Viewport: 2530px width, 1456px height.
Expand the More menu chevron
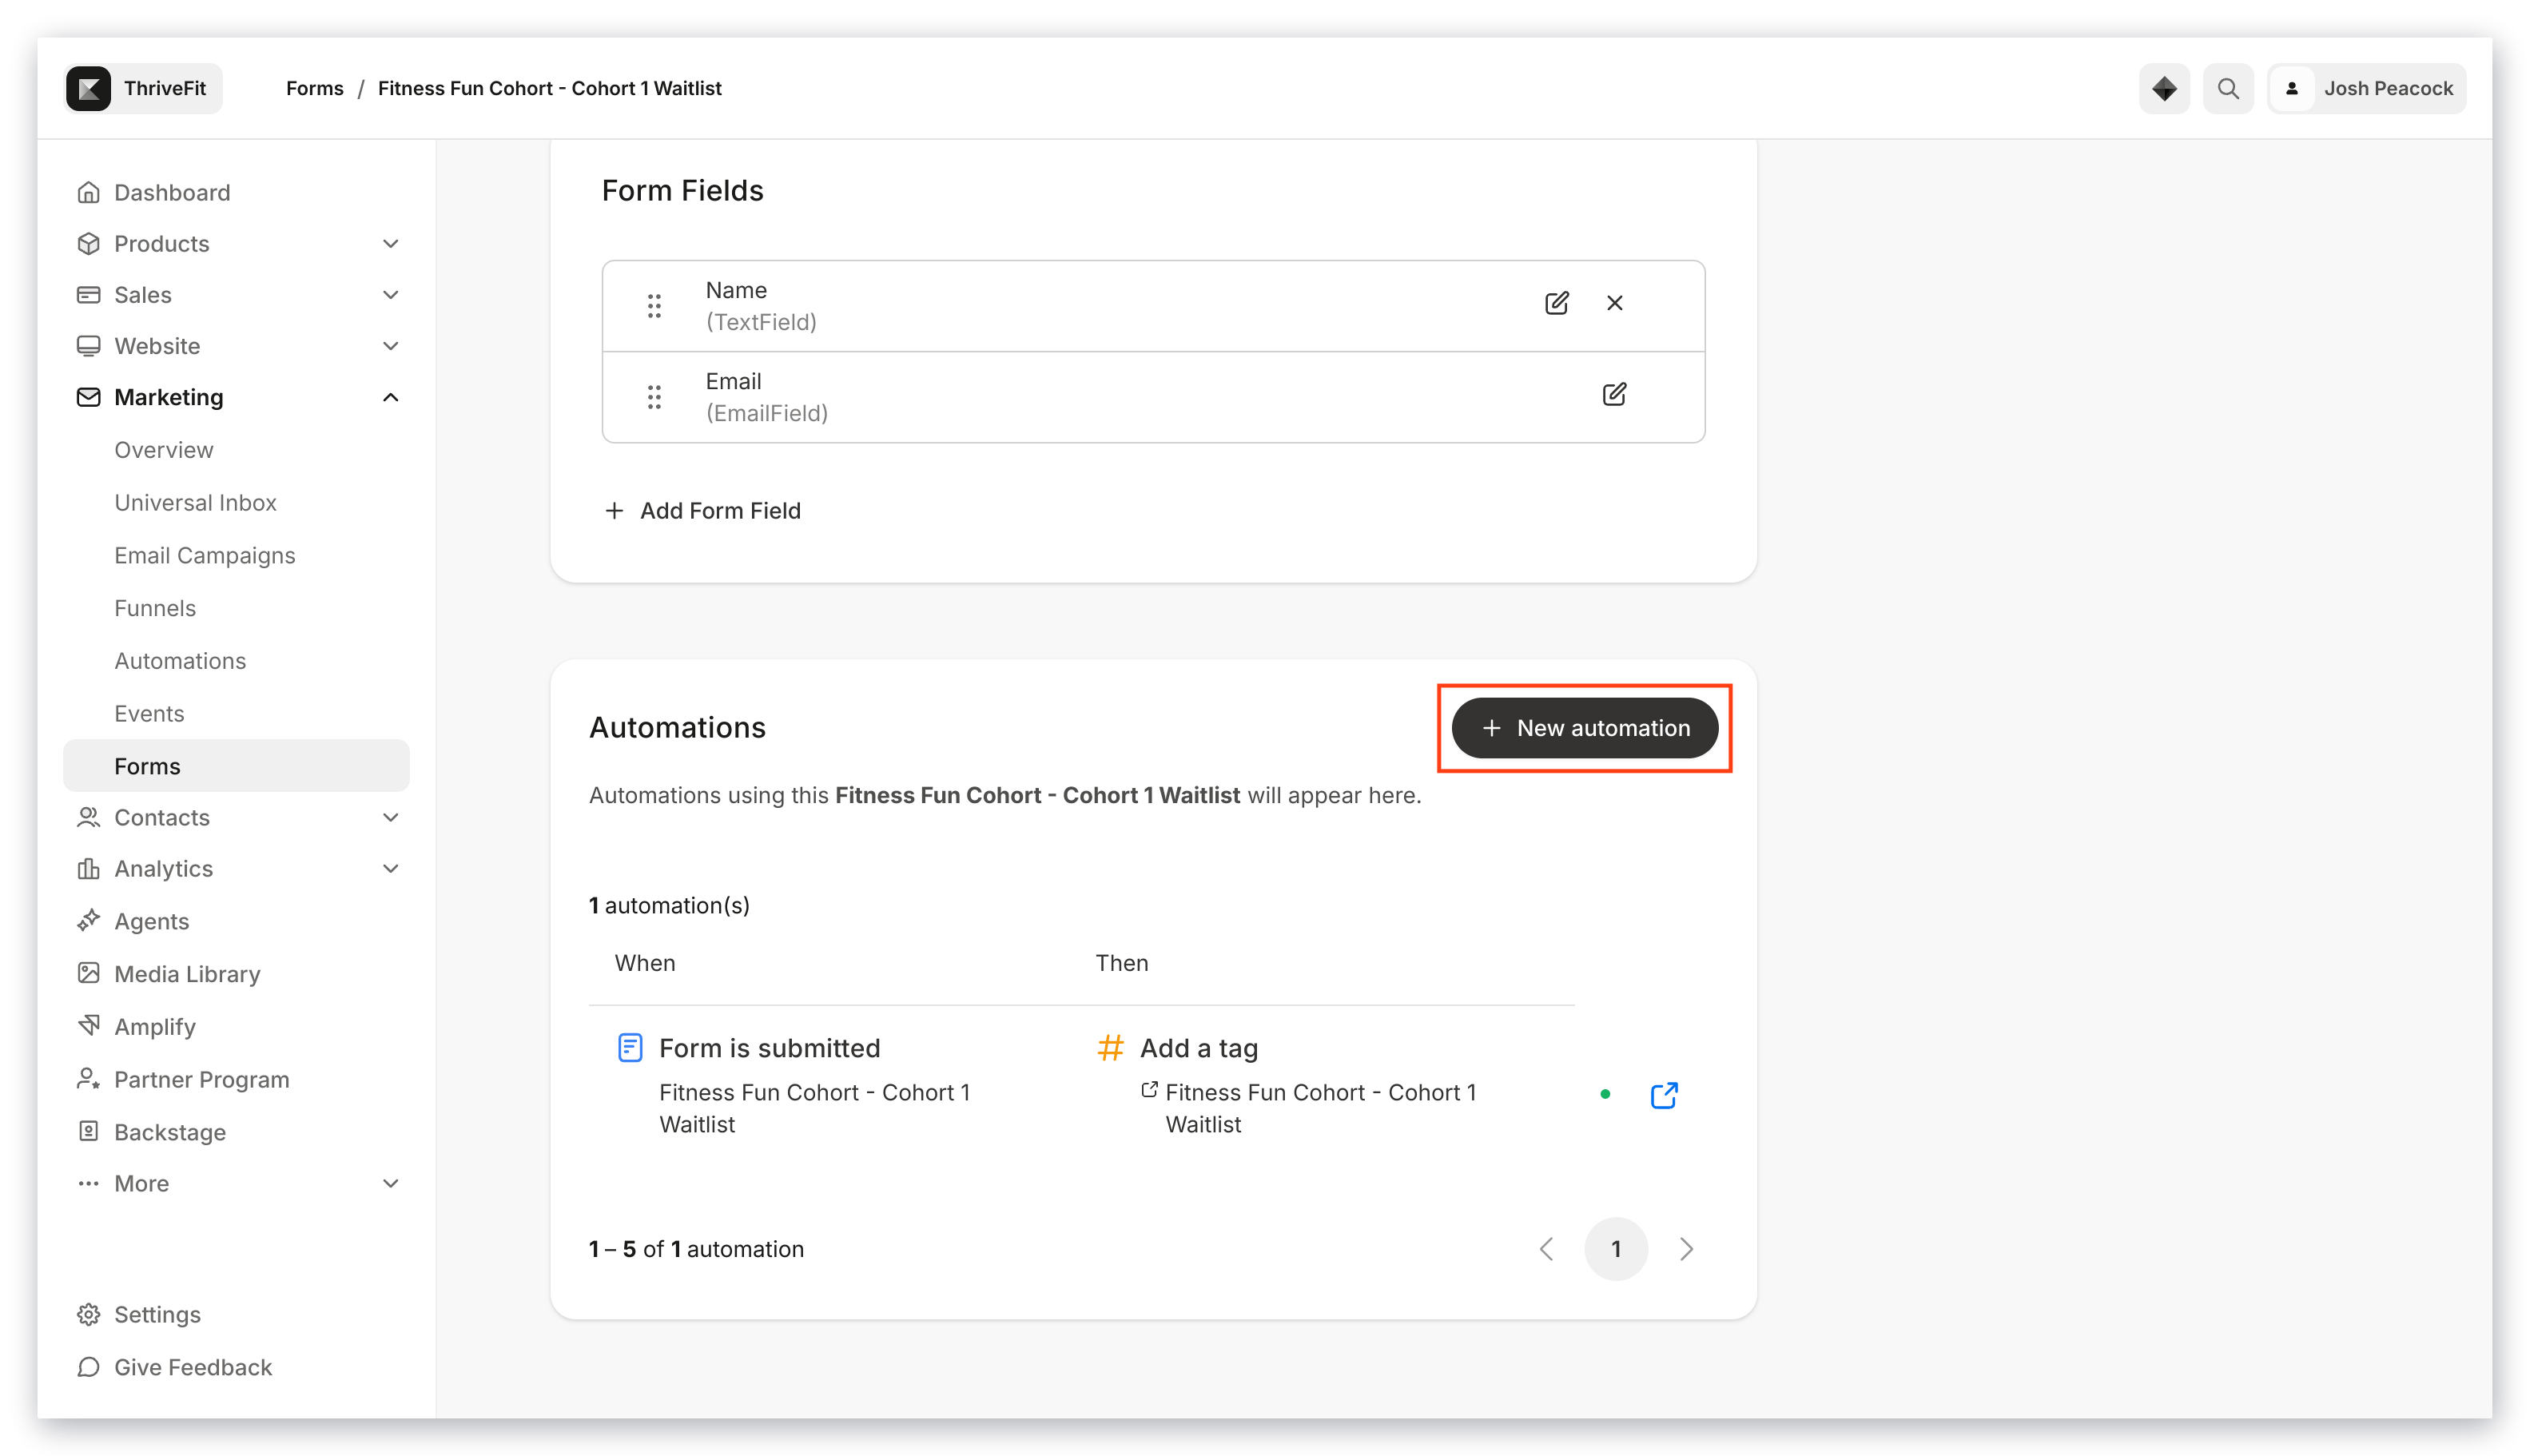391,1183
